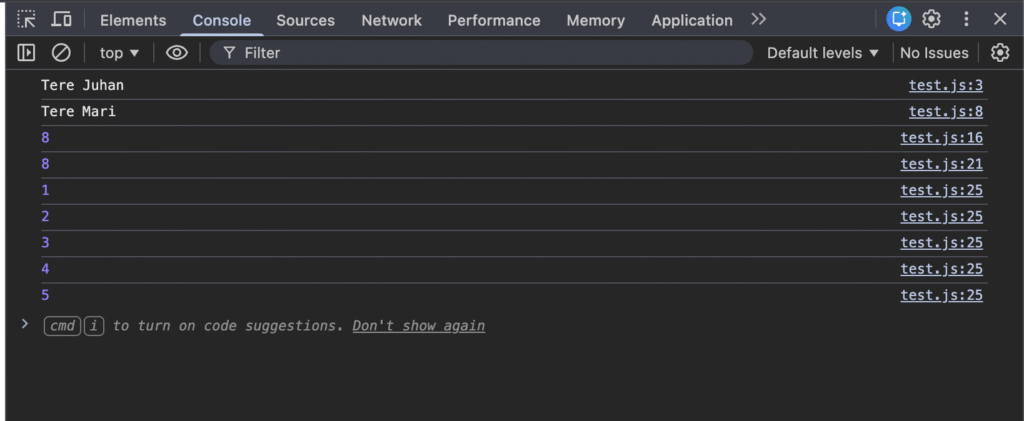
Task: Open the three-dot customize DevTools menu
Action: (966, 19)
